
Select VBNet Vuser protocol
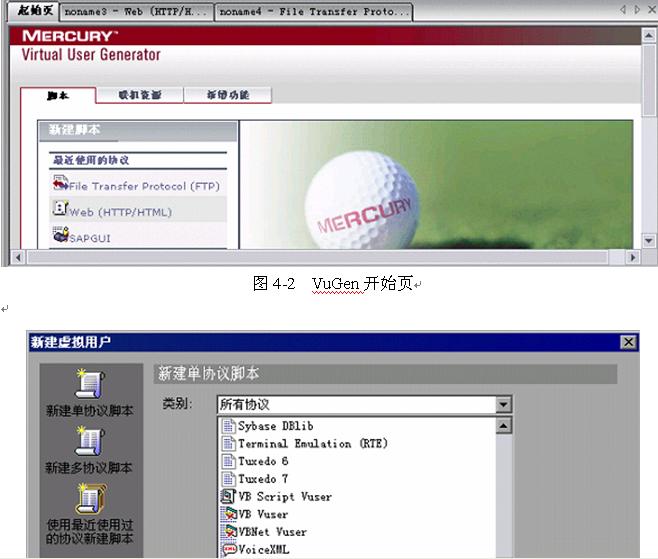tap(272, 532)
